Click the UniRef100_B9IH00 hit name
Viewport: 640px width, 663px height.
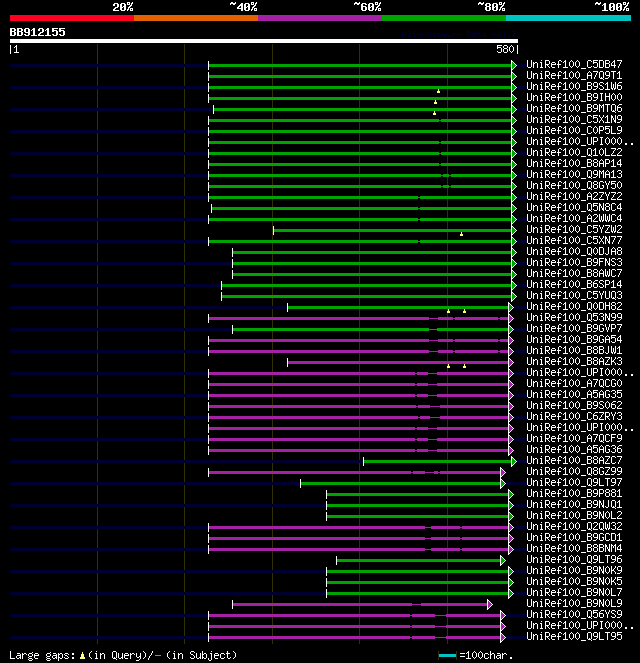pos(574,97)
